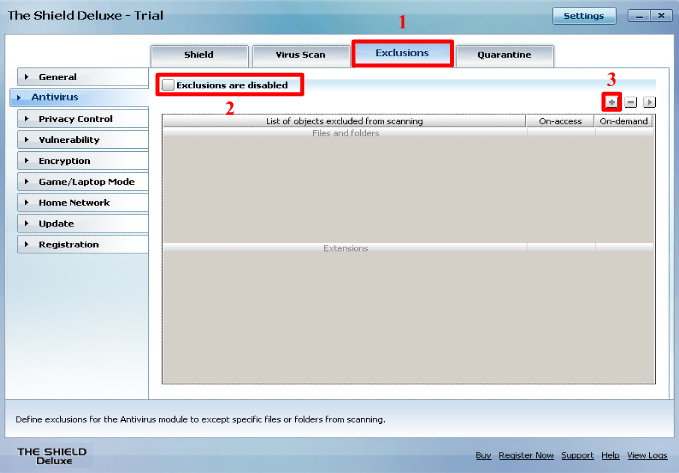
Task: Expand the Registration section arrow
Action: [27, 244]
